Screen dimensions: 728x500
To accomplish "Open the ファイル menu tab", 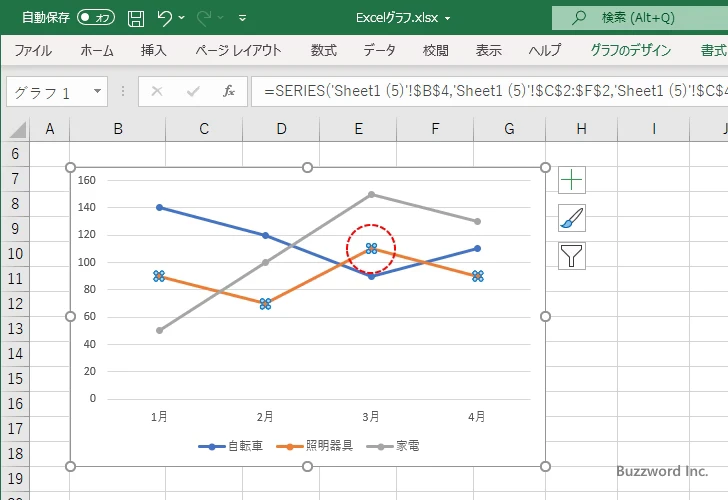I will click(33, 50).
